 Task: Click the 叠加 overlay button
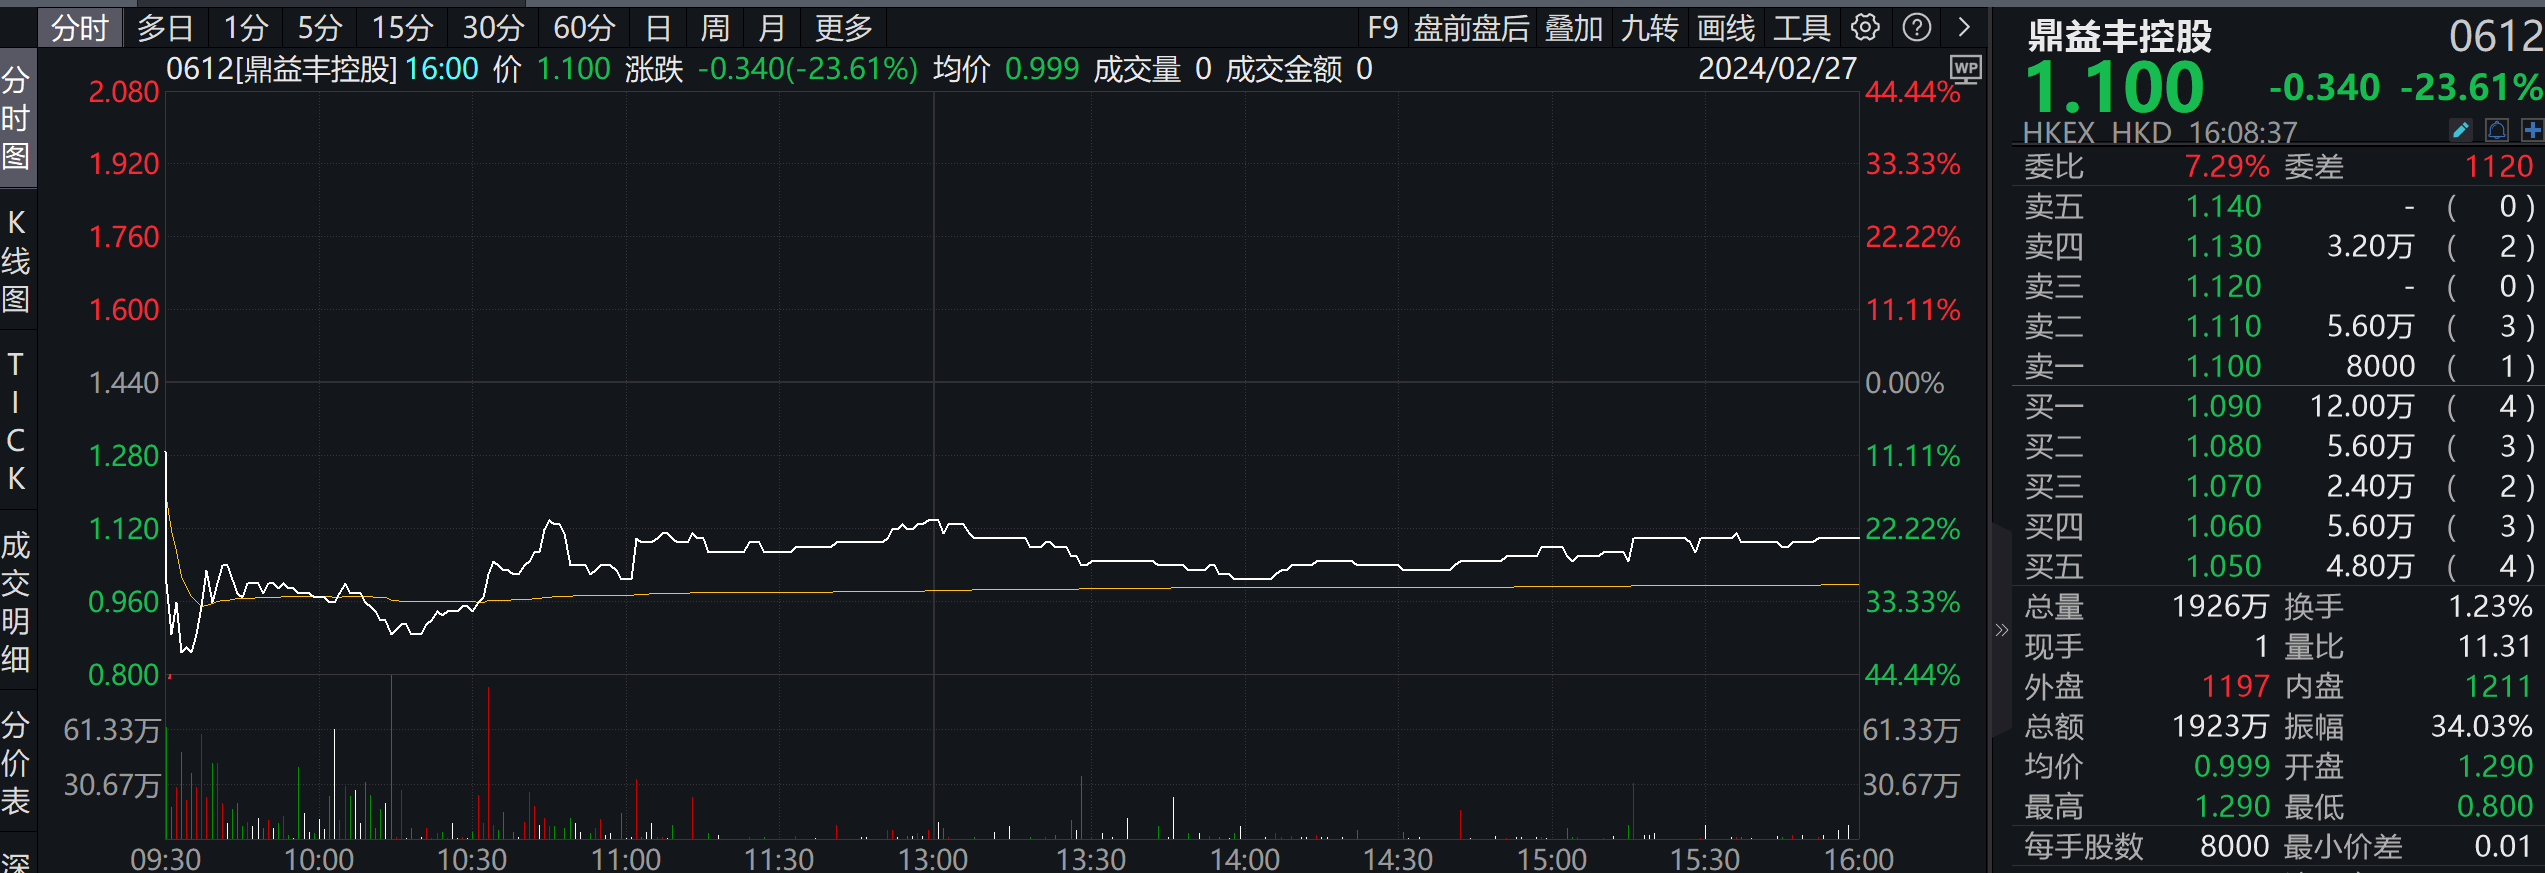(1574, 28)
